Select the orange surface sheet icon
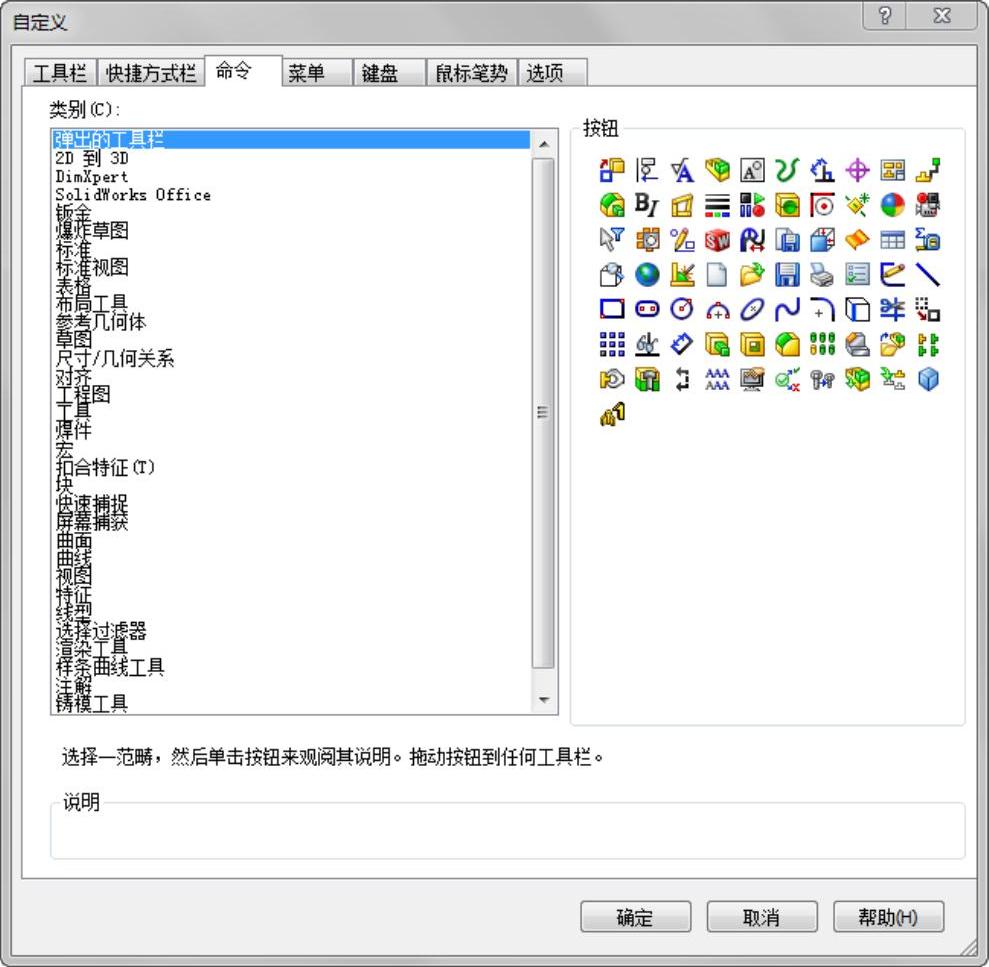989x967 pixels. point(857,240)
